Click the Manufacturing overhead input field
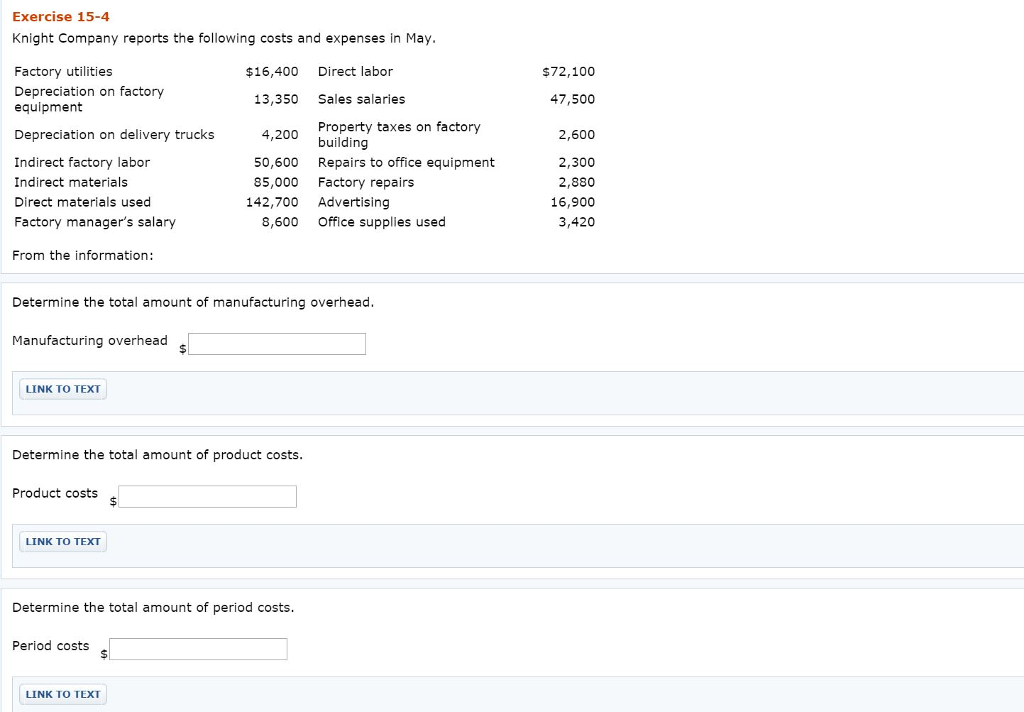The height and width of the screenshot is (712, 1024). pyautogui.click(x=277, y=344)
